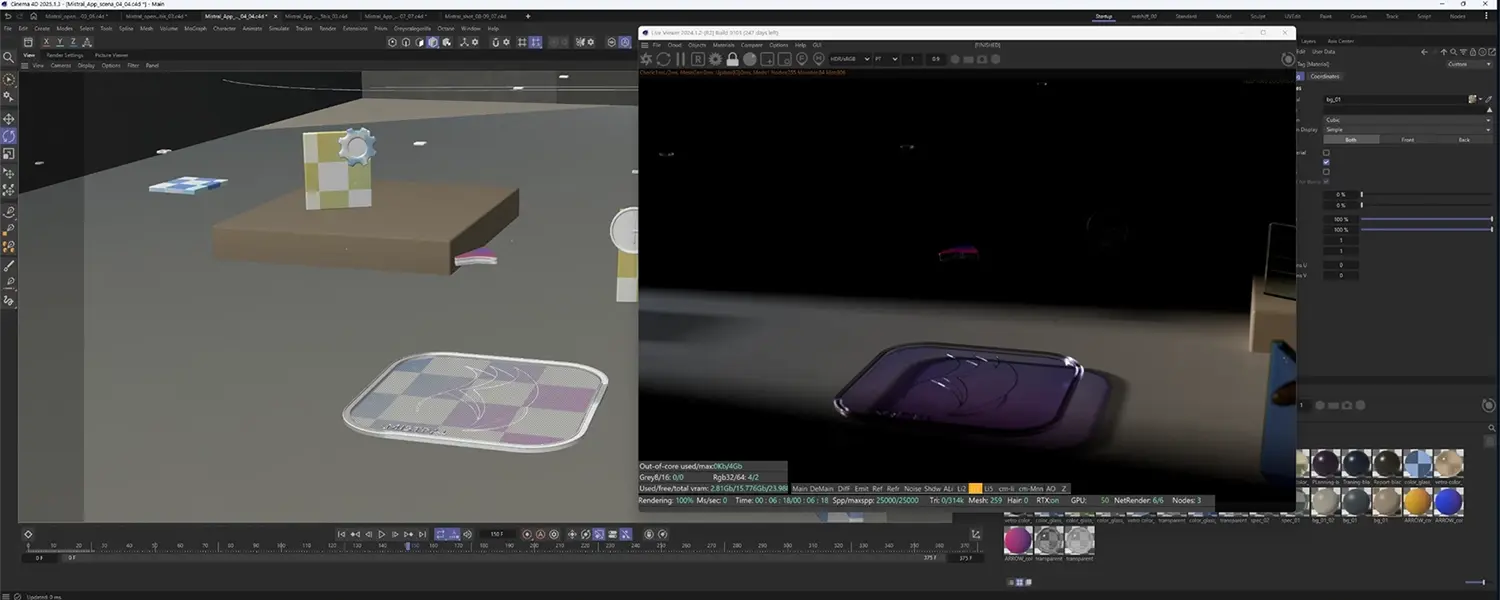Switch to the Render Settings tab
The height and width of the screenshot is (600, 1500).
(65, 55)
